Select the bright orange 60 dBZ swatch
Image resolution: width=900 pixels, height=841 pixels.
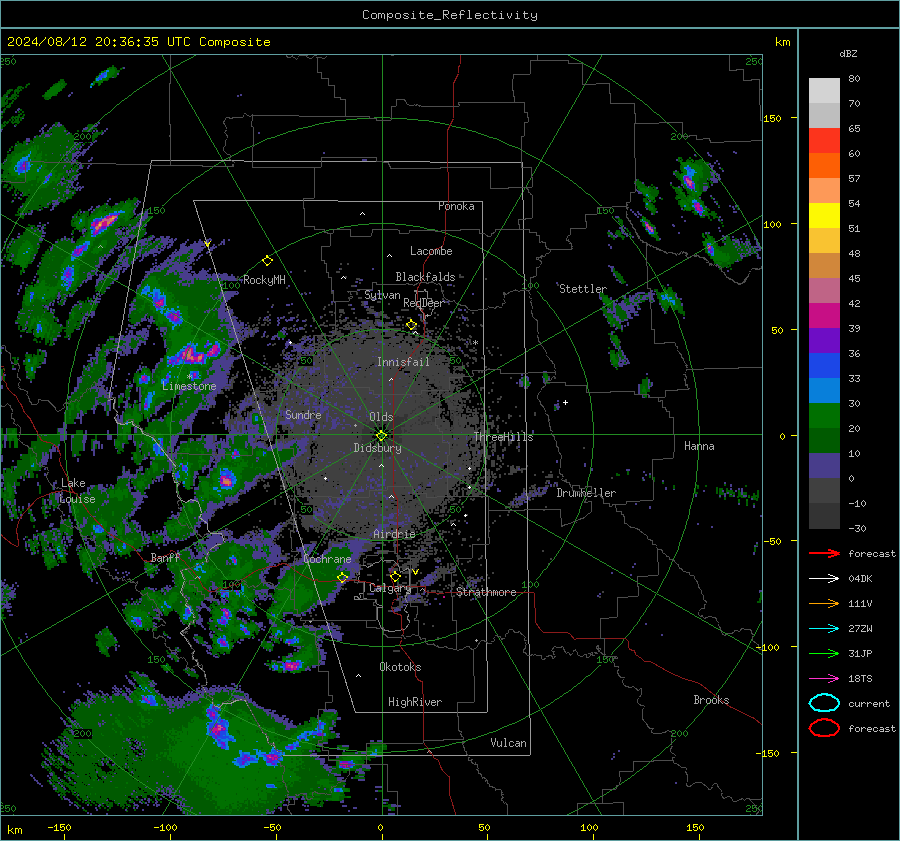coord(824,166)
